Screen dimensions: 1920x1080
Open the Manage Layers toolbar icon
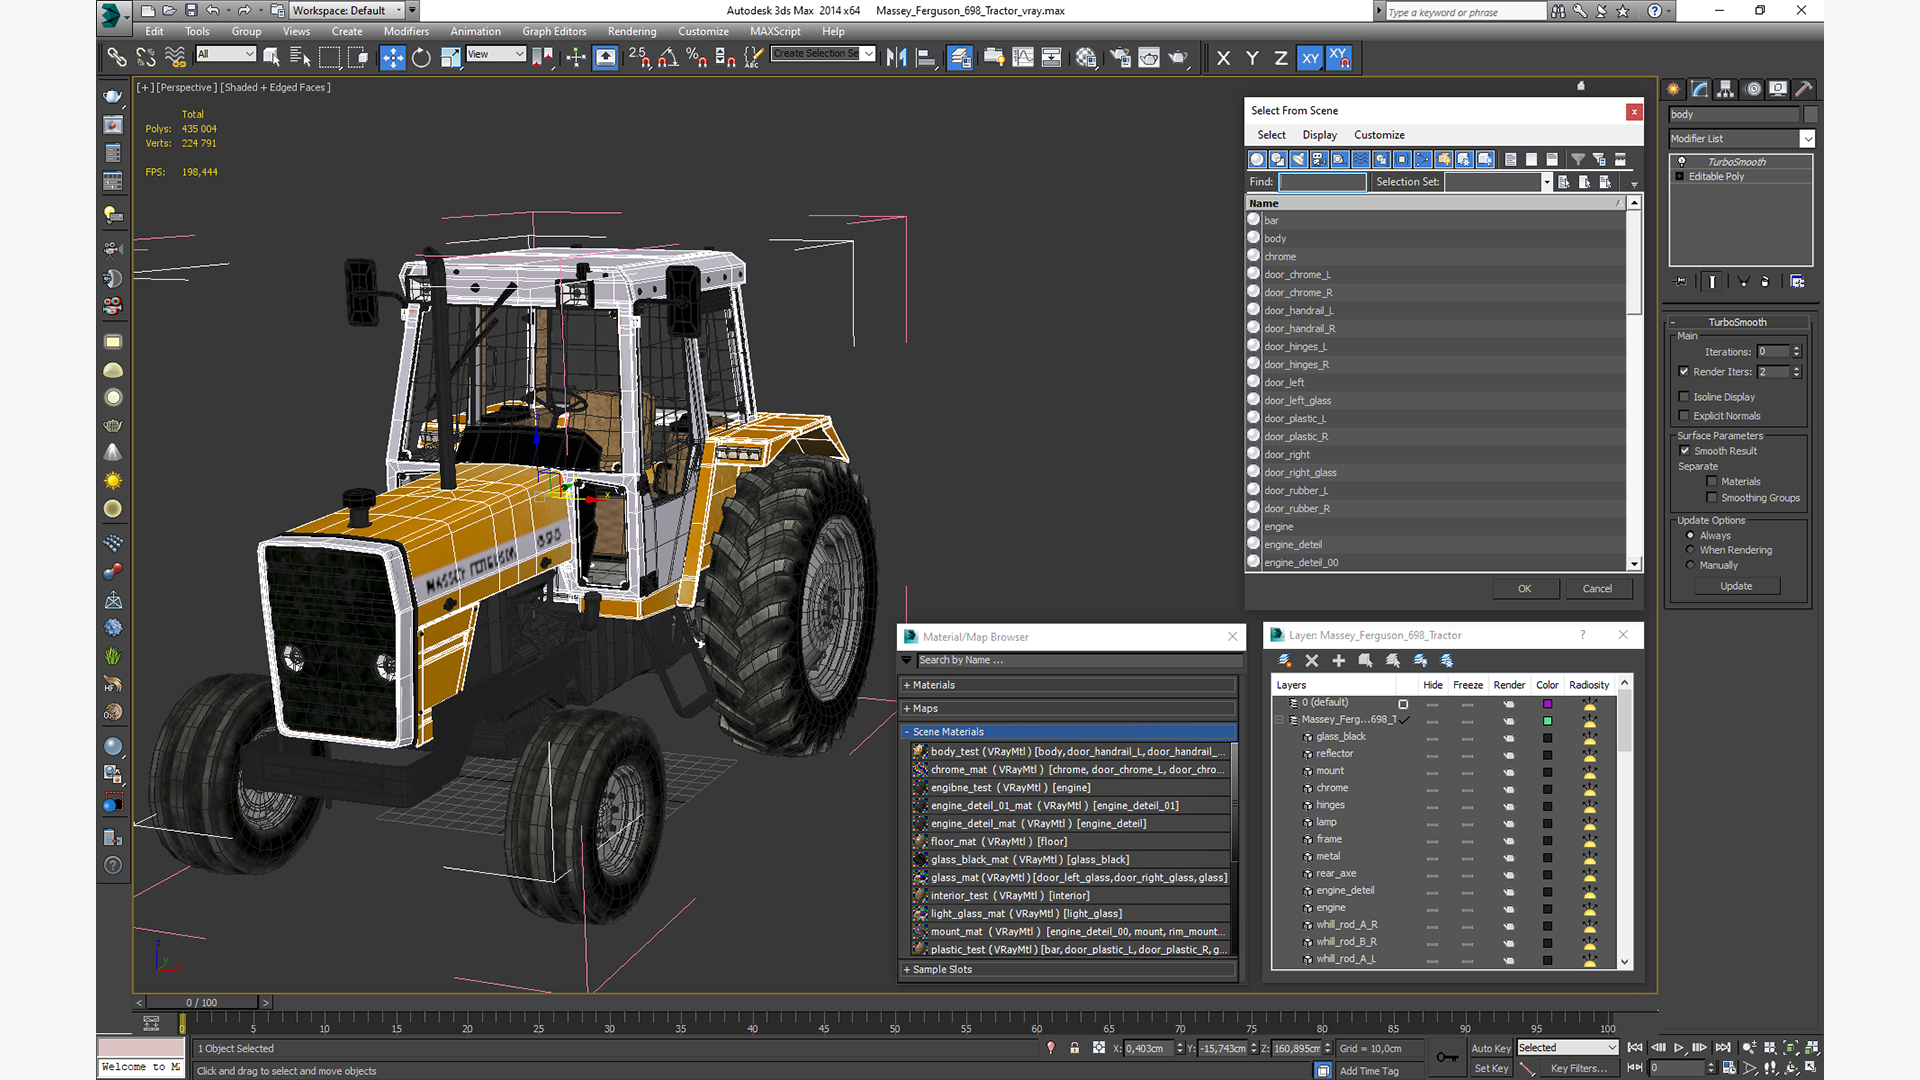pos(960,58)
